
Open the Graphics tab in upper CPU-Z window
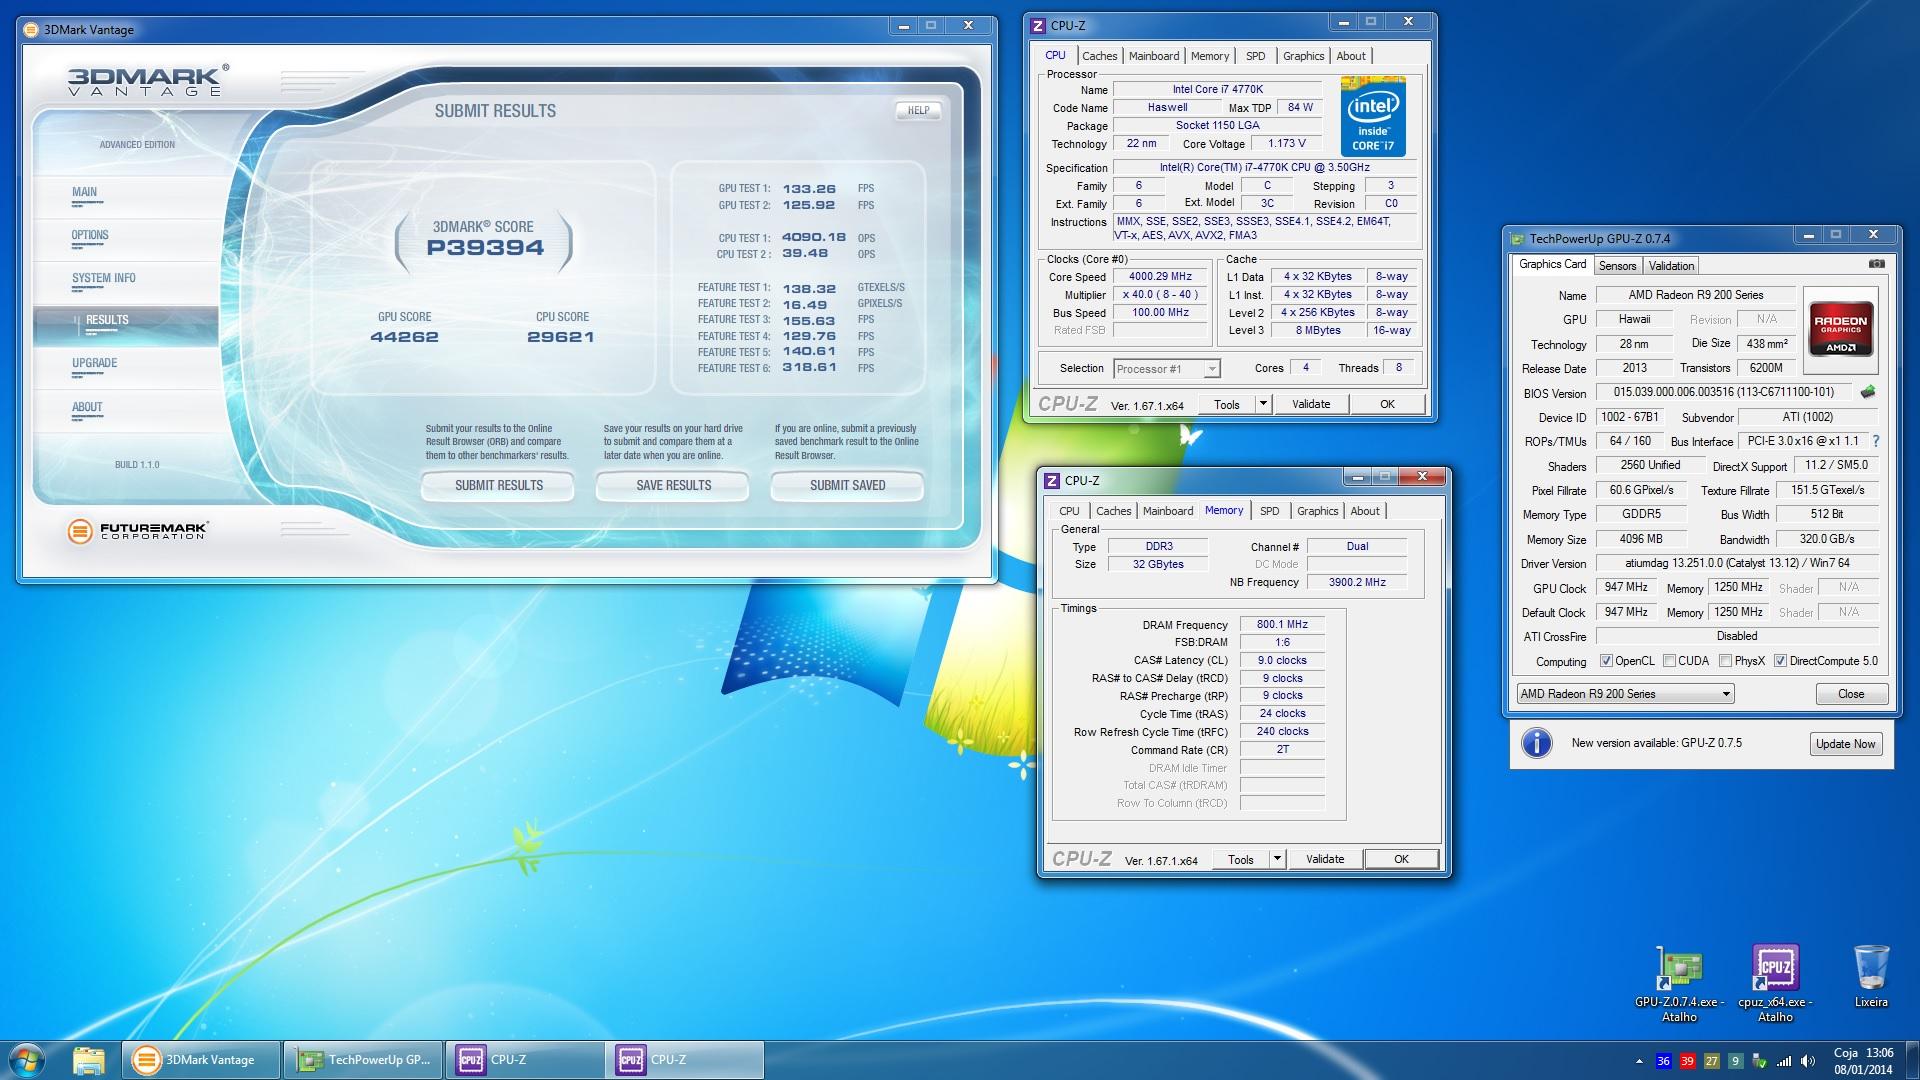click(1303, 56)
